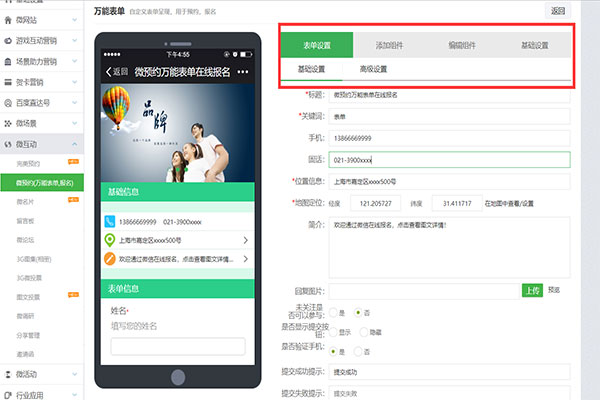Switch to the 表单设置 tab
Screen dimensions: 600x400
[317, 45]
